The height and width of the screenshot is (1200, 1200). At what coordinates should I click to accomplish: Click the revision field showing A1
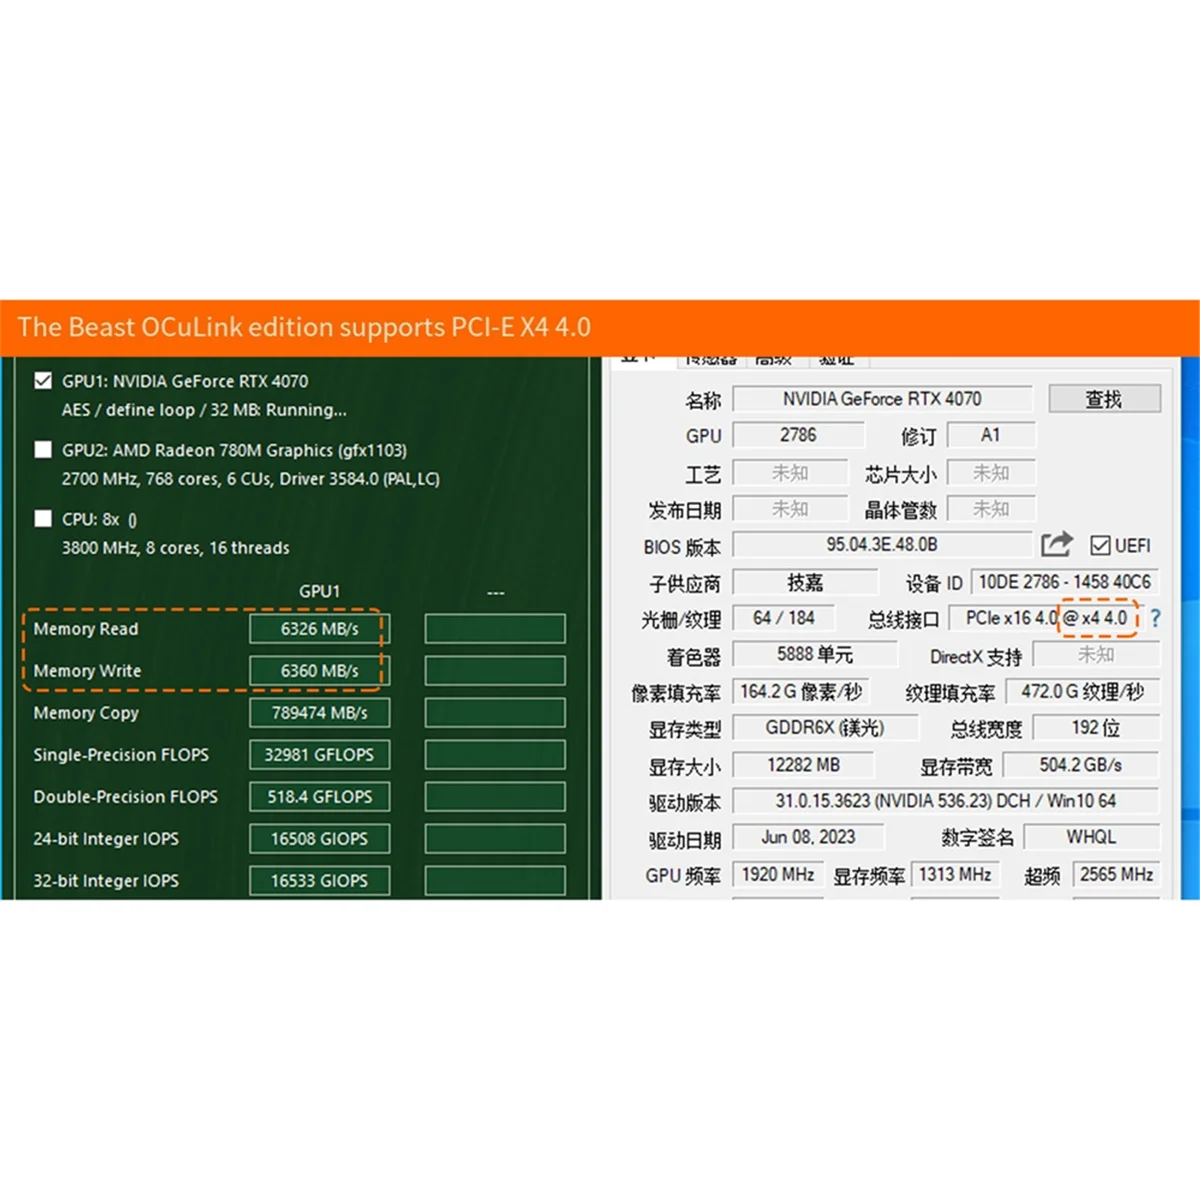[991, 436]
